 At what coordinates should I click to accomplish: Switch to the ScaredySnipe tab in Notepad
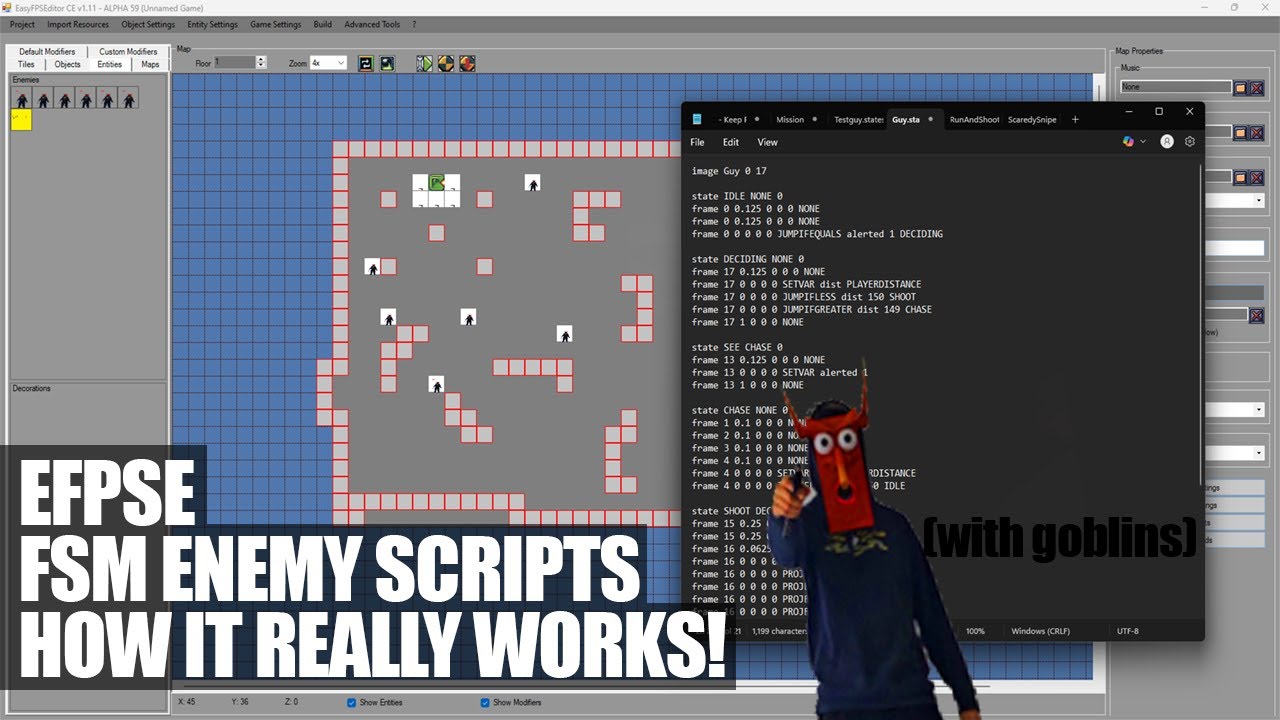tap(1032, 119)
